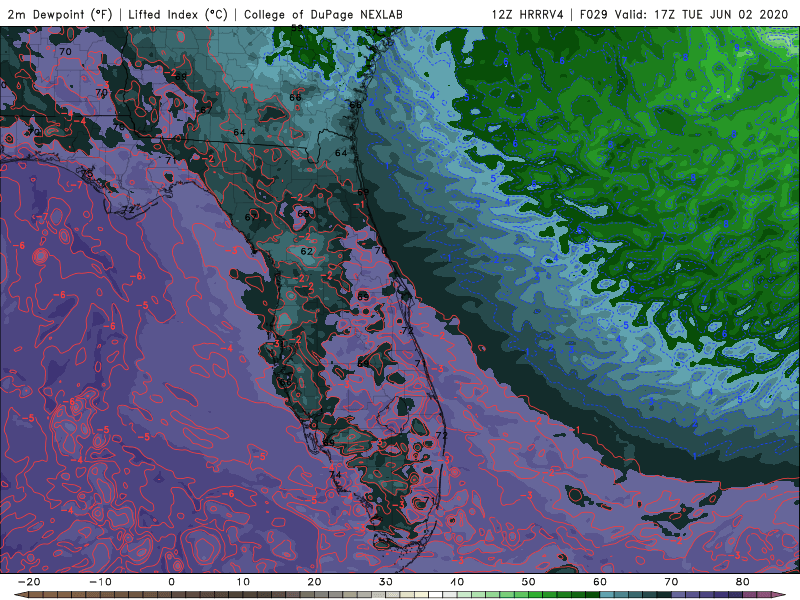This screenshot has height=600, width=800.
Task: Click the '20' label on color scale
Action: point(314,582)
